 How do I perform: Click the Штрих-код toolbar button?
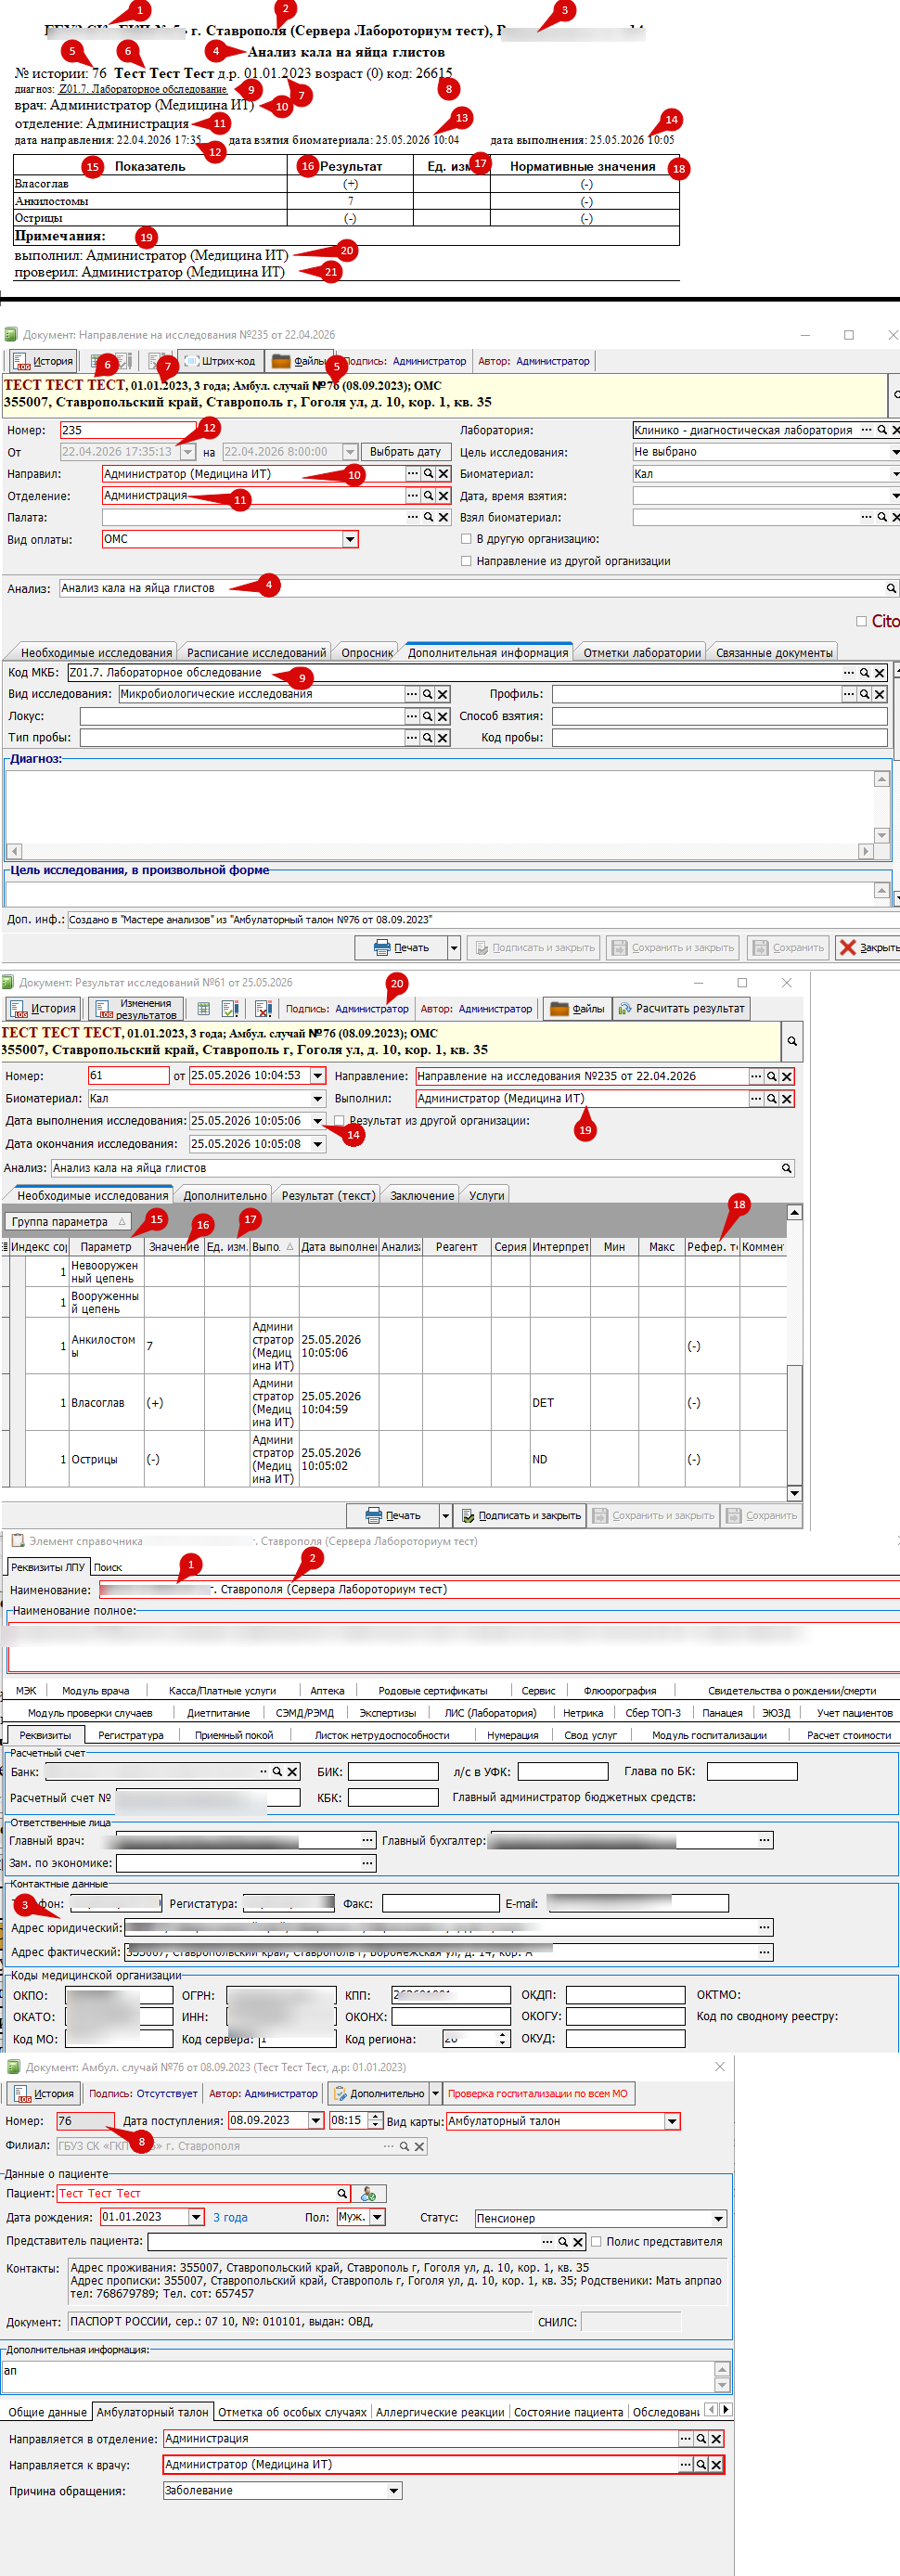point(220,361)
